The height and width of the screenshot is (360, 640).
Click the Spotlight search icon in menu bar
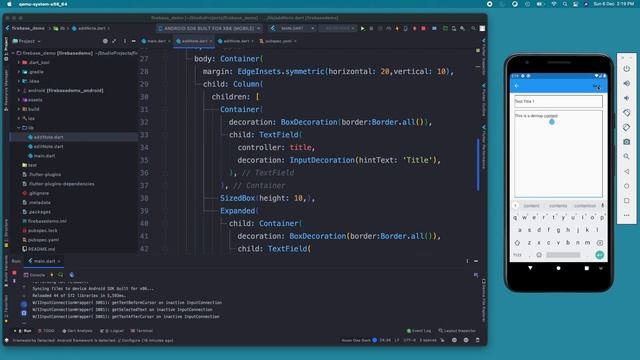(x=564, y=4)
